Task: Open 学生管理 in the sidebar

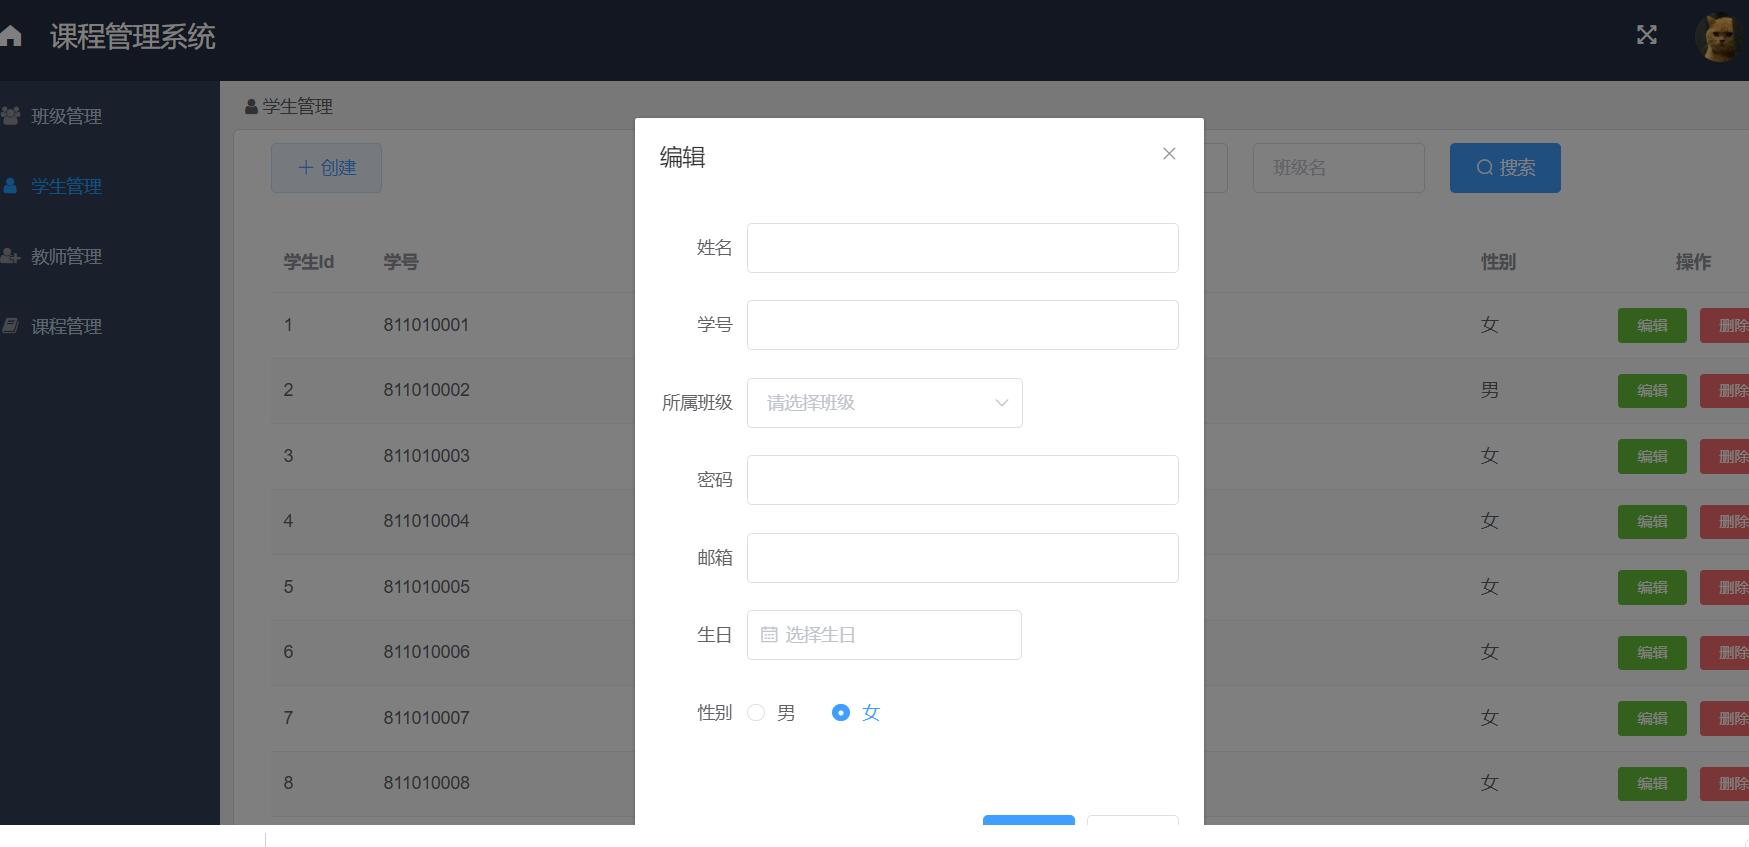Action: [x=66, y=186]
